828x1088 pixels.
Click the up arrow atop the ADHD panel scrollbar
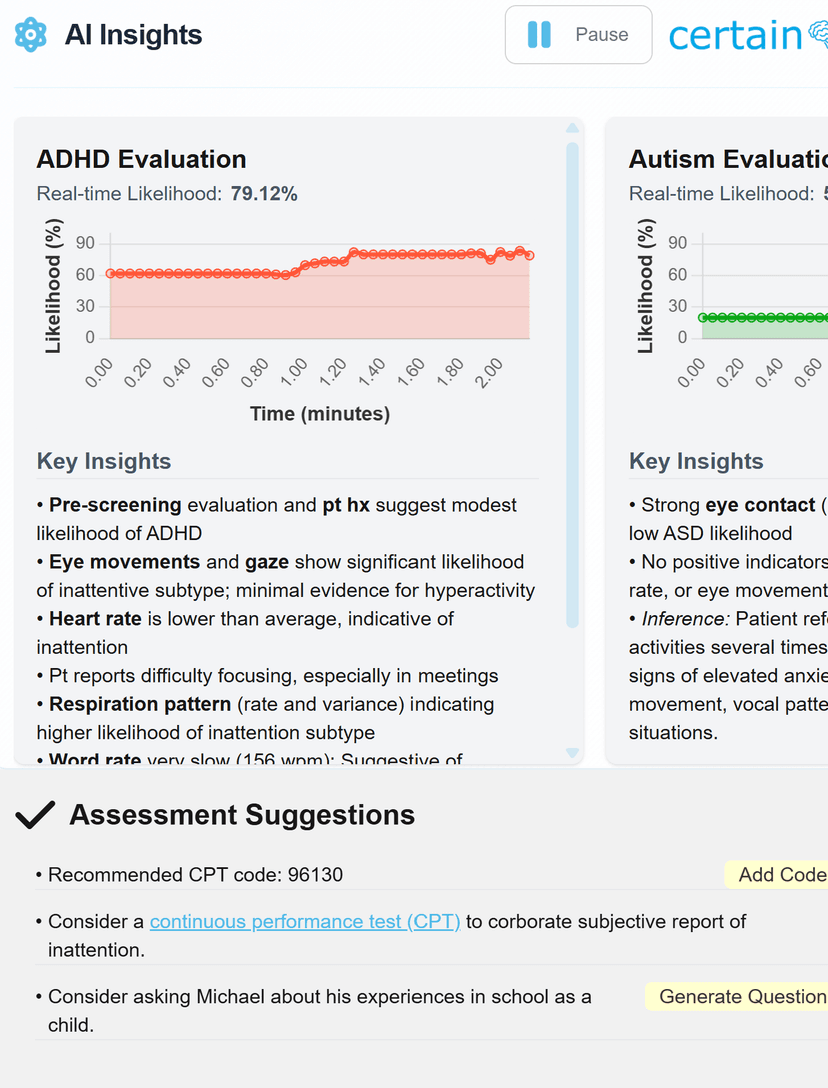(572, 127)
